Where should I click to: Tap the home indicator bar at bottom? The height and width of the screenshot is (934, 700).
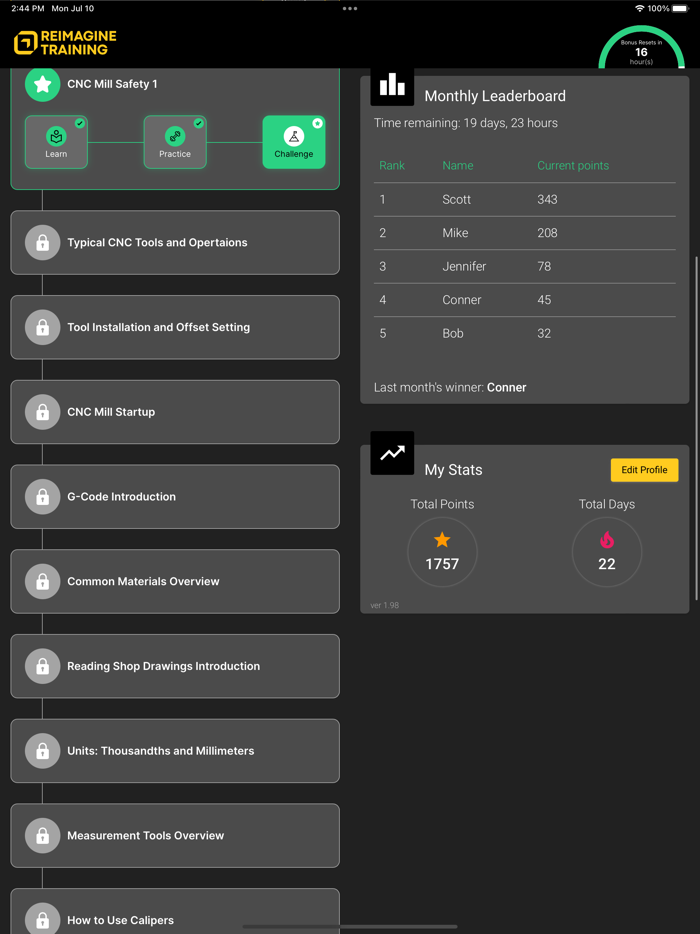pos(350,927)
